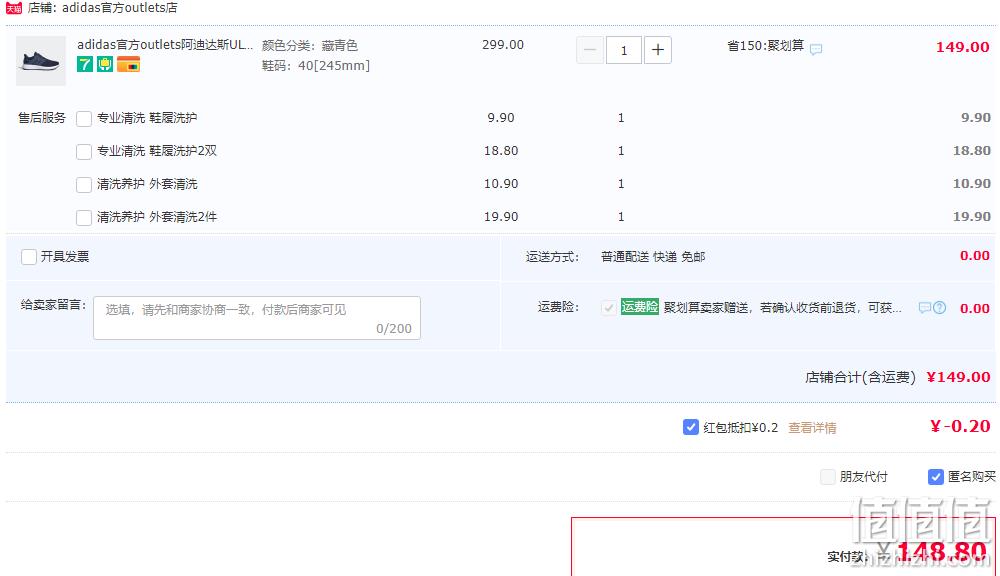Open the 查看详情 link for red packet

812,427
